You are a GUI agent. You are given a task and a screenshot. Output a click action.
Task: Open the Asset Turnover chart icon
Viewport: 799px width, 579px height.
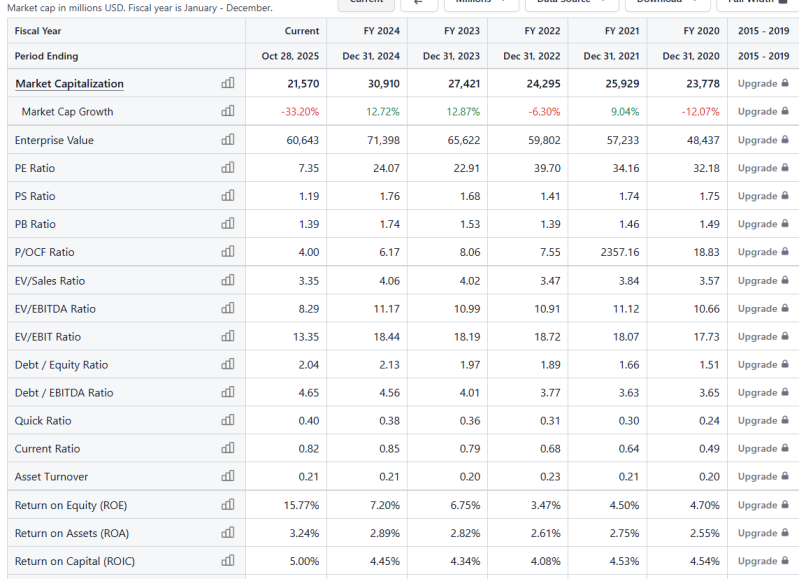(x=227, y=477)
